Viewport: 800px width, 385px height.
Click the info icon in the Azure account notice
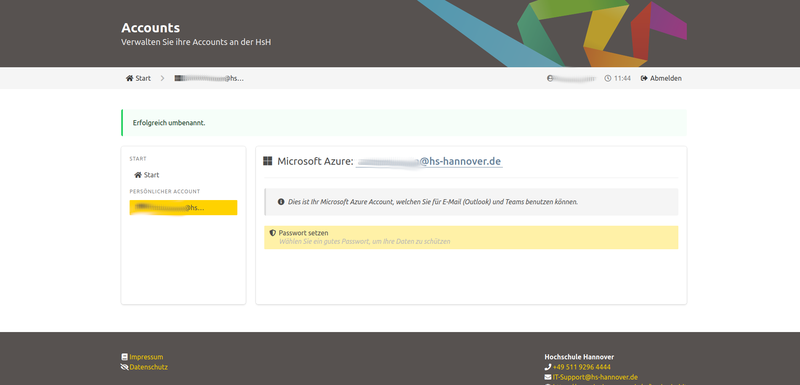(x=281, y=202)
